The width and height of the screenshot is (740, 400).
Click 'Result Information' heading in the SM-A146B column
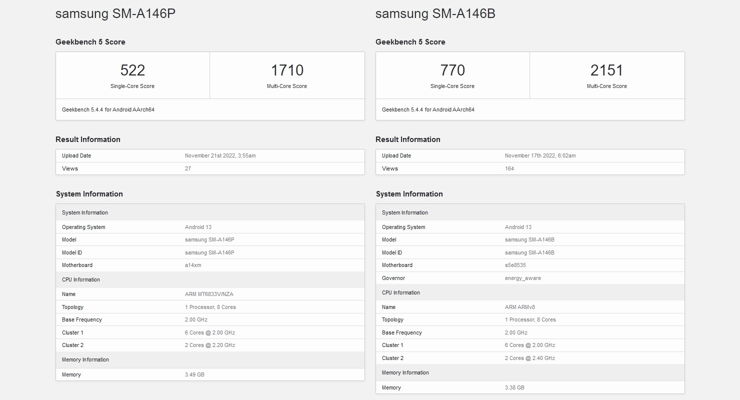coord(408,140)
